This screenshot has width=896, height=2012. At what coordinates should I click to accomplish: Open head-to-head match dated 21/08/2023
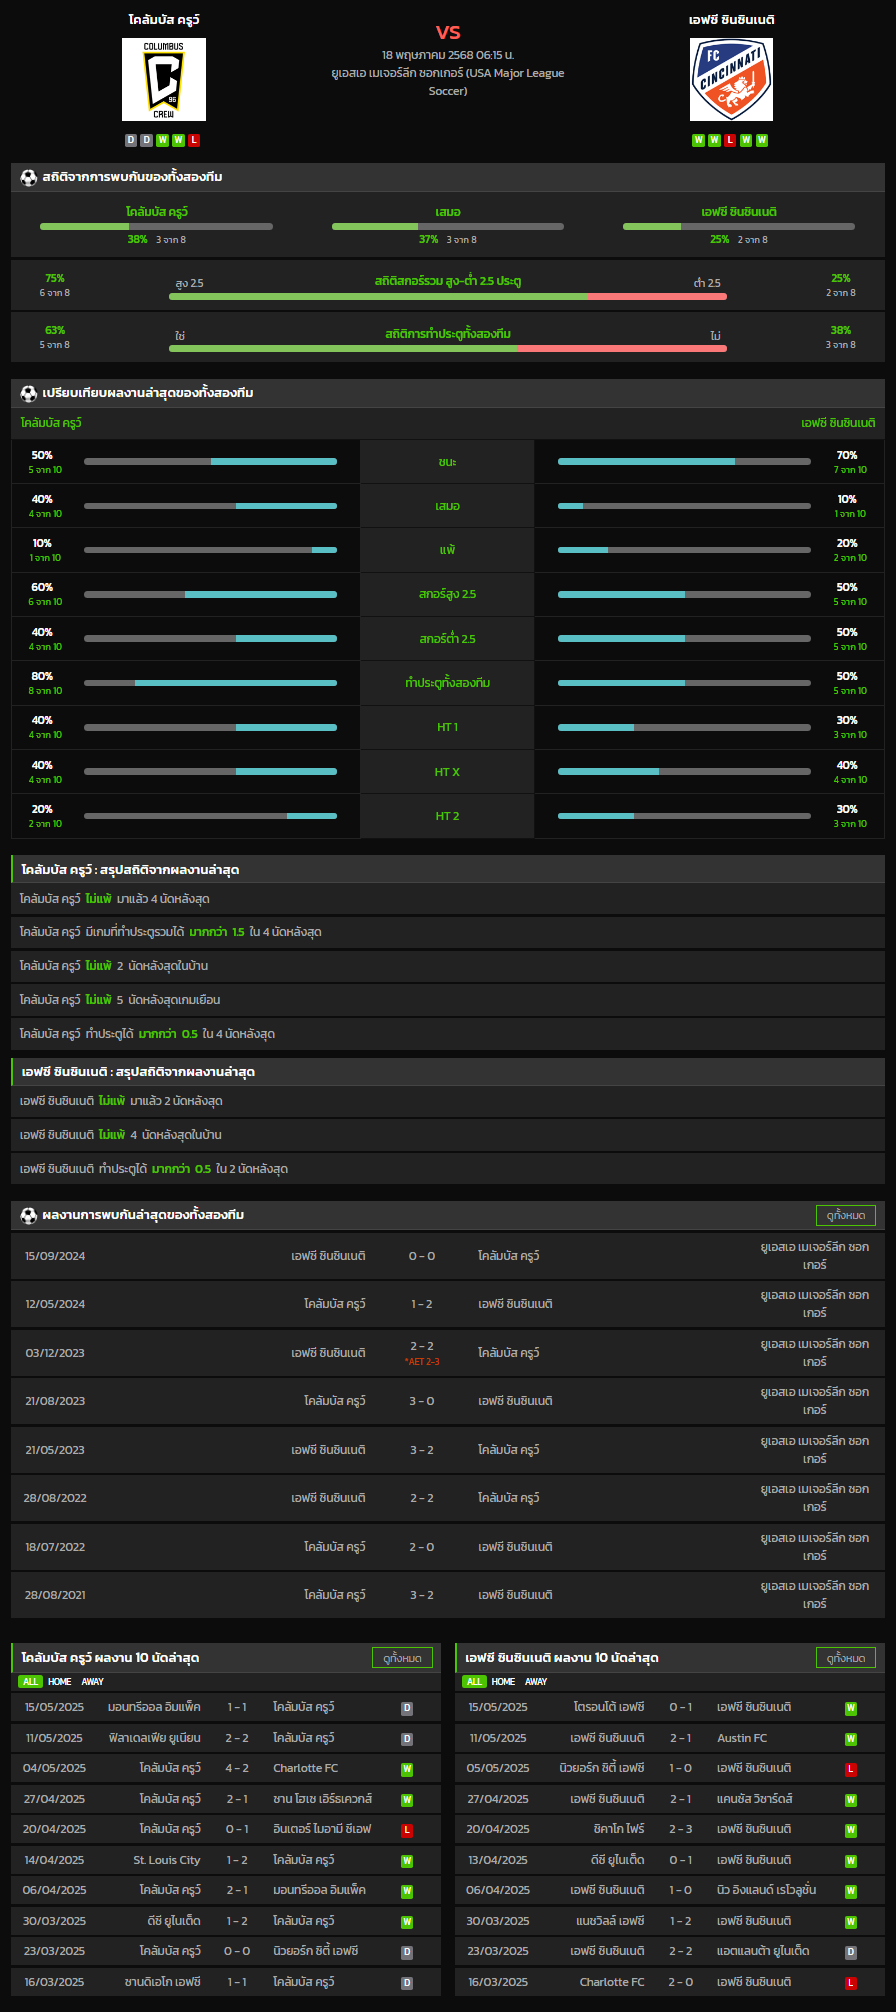tap(448, 1401)
